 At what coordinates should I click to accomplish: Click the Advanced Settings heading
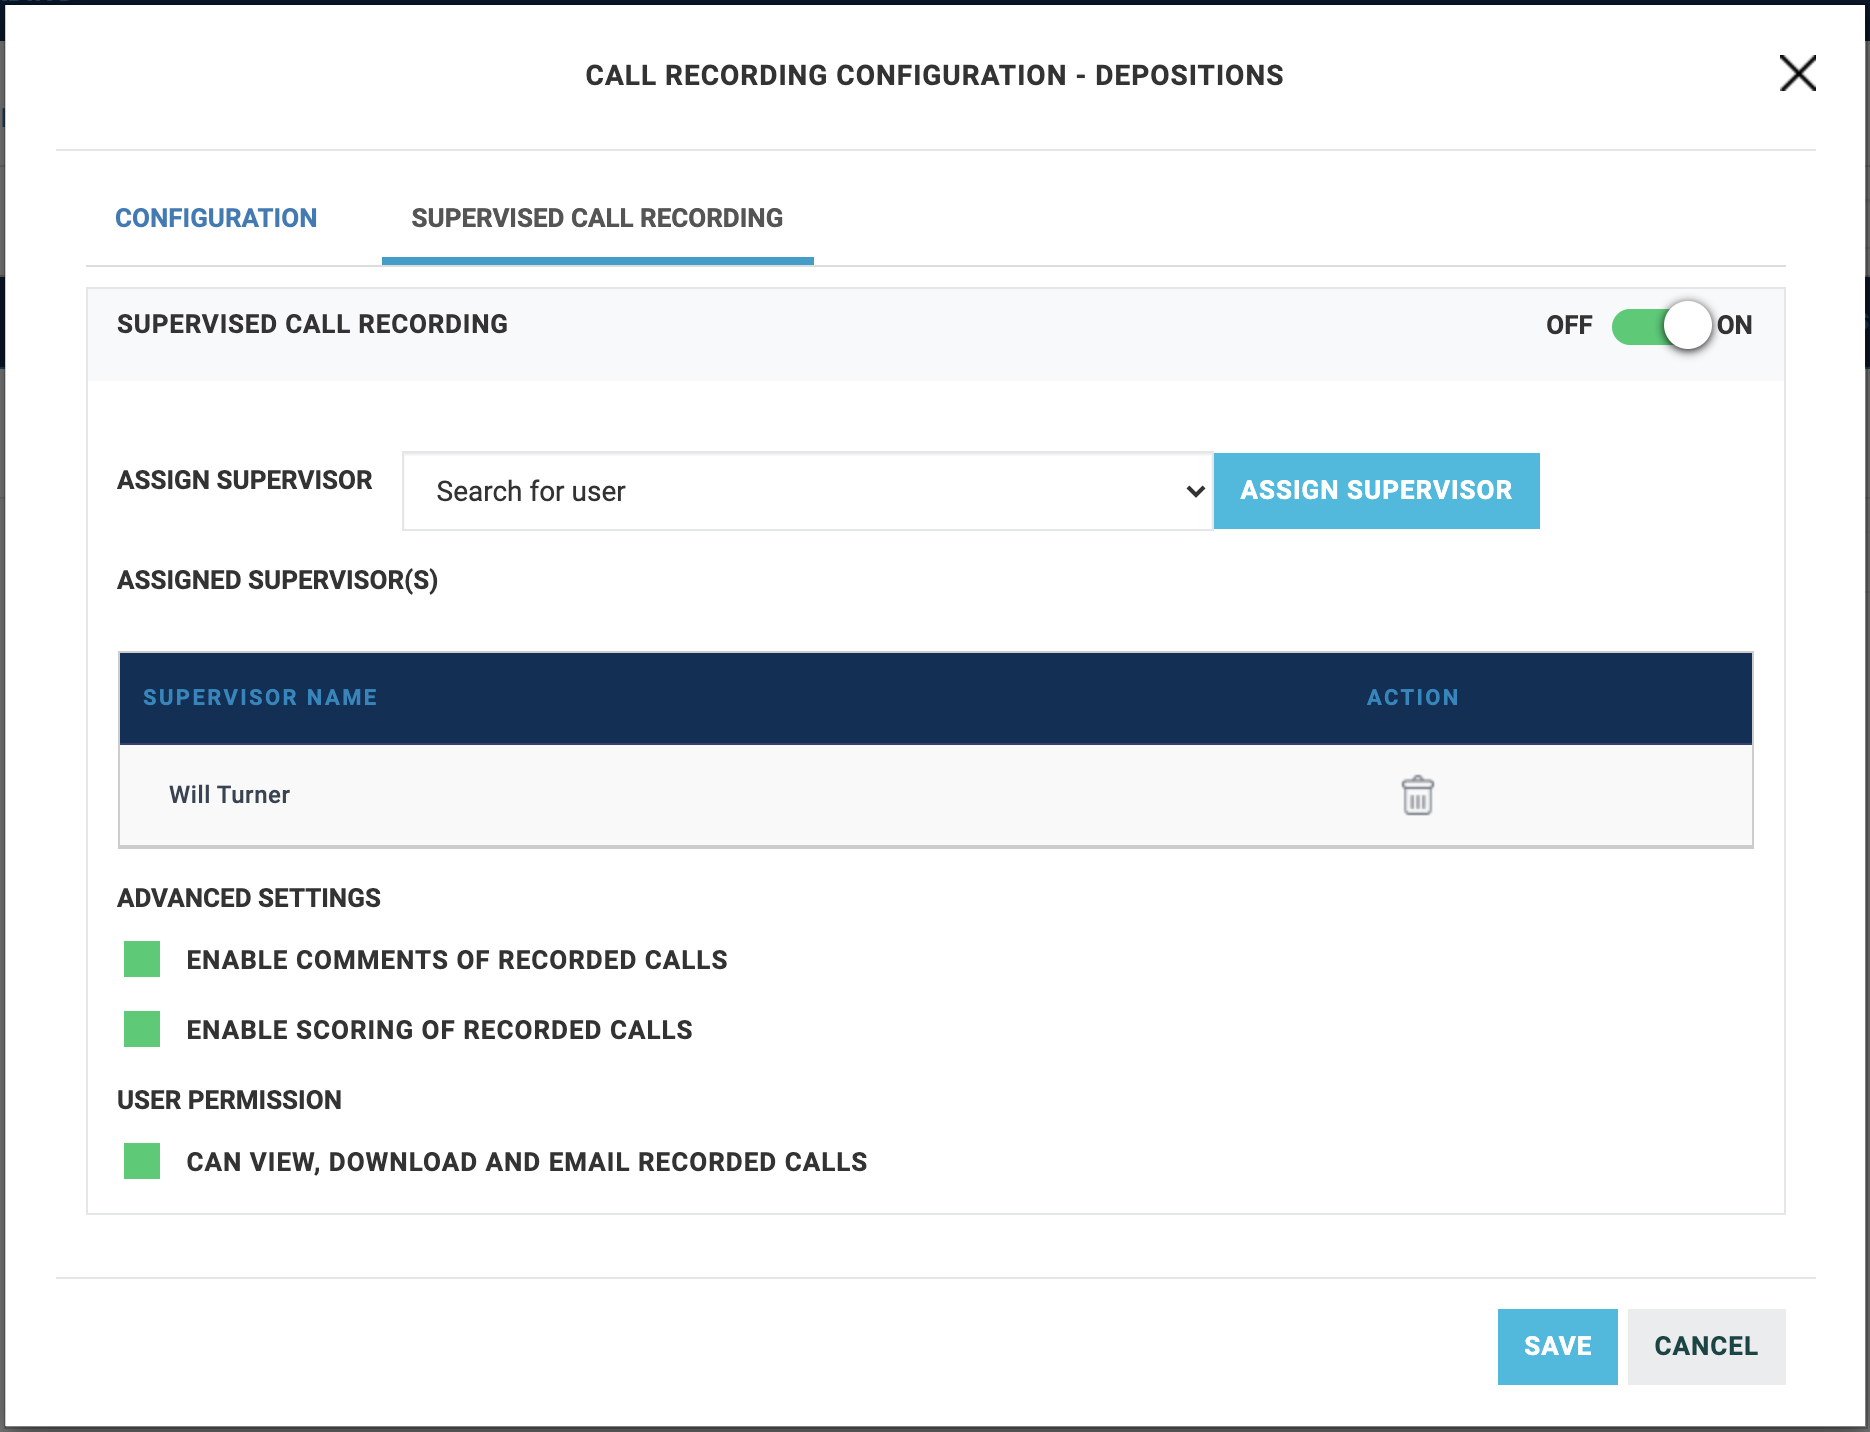249,898
